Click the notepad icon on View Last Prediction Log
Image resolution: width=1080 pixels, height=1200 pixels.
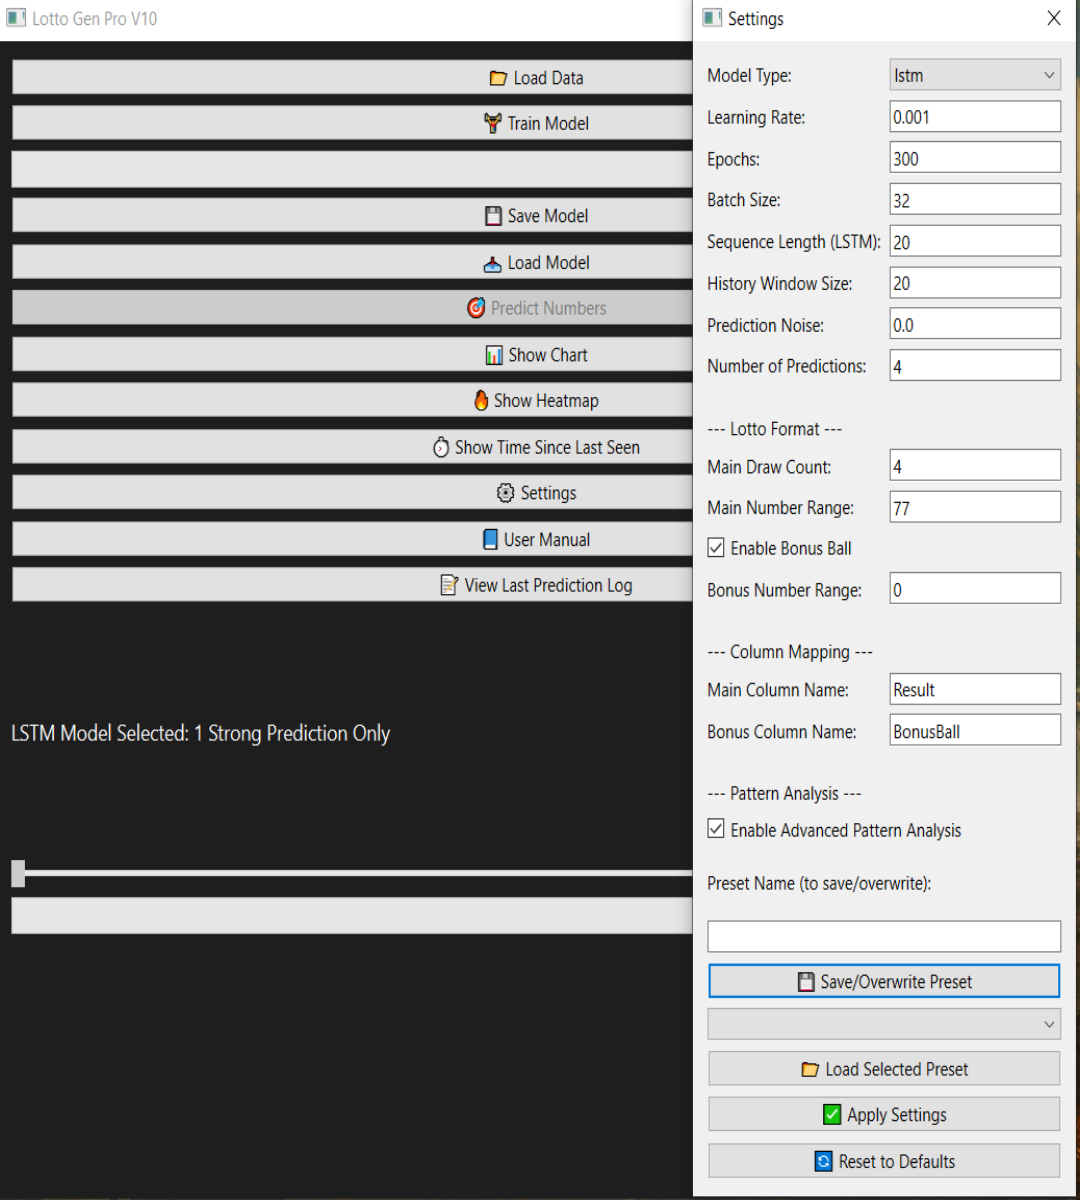[450, 585]
